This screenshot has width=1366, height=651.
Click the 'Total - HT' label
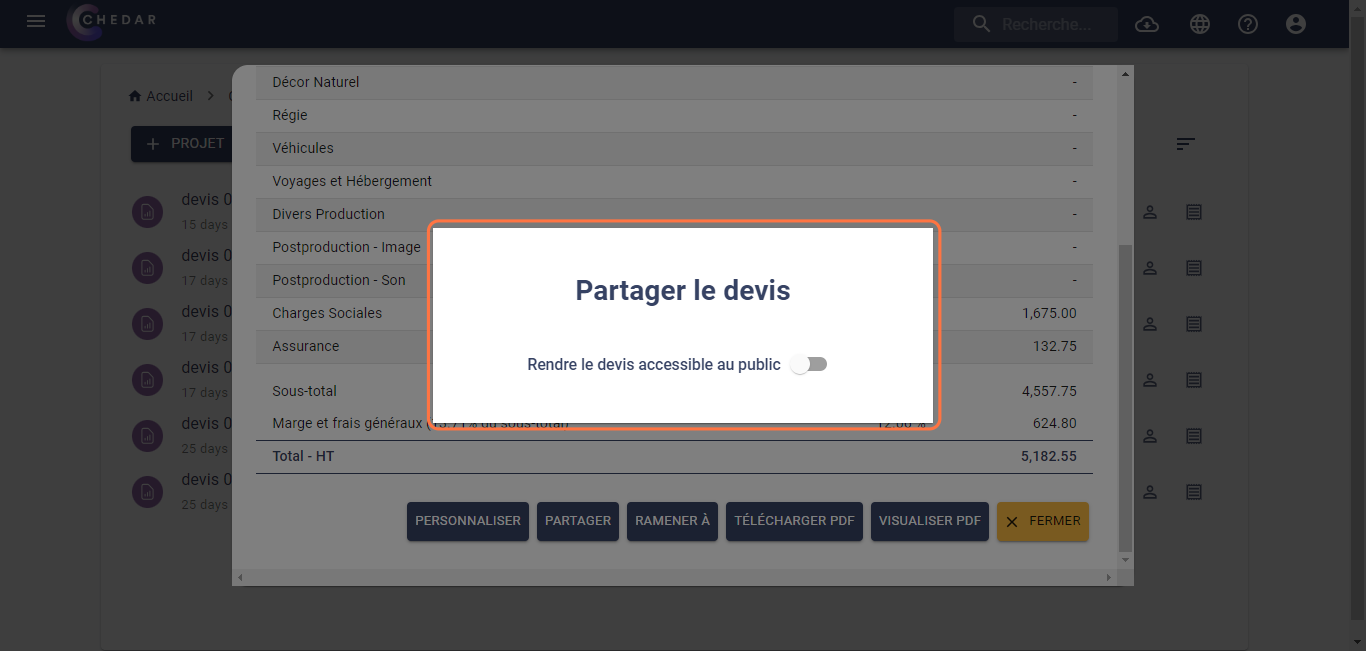click(303, 456)
